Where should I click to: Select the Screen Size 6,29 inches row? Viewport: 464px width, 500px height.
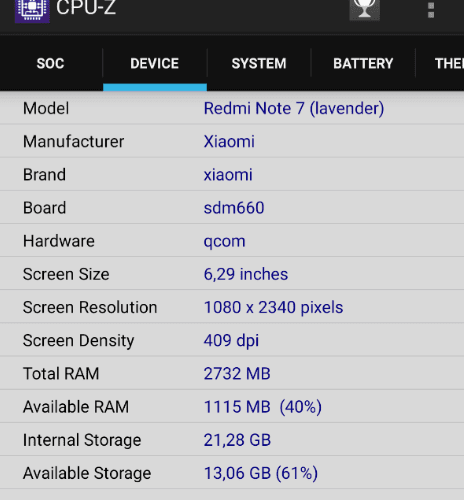pos(232,274)
